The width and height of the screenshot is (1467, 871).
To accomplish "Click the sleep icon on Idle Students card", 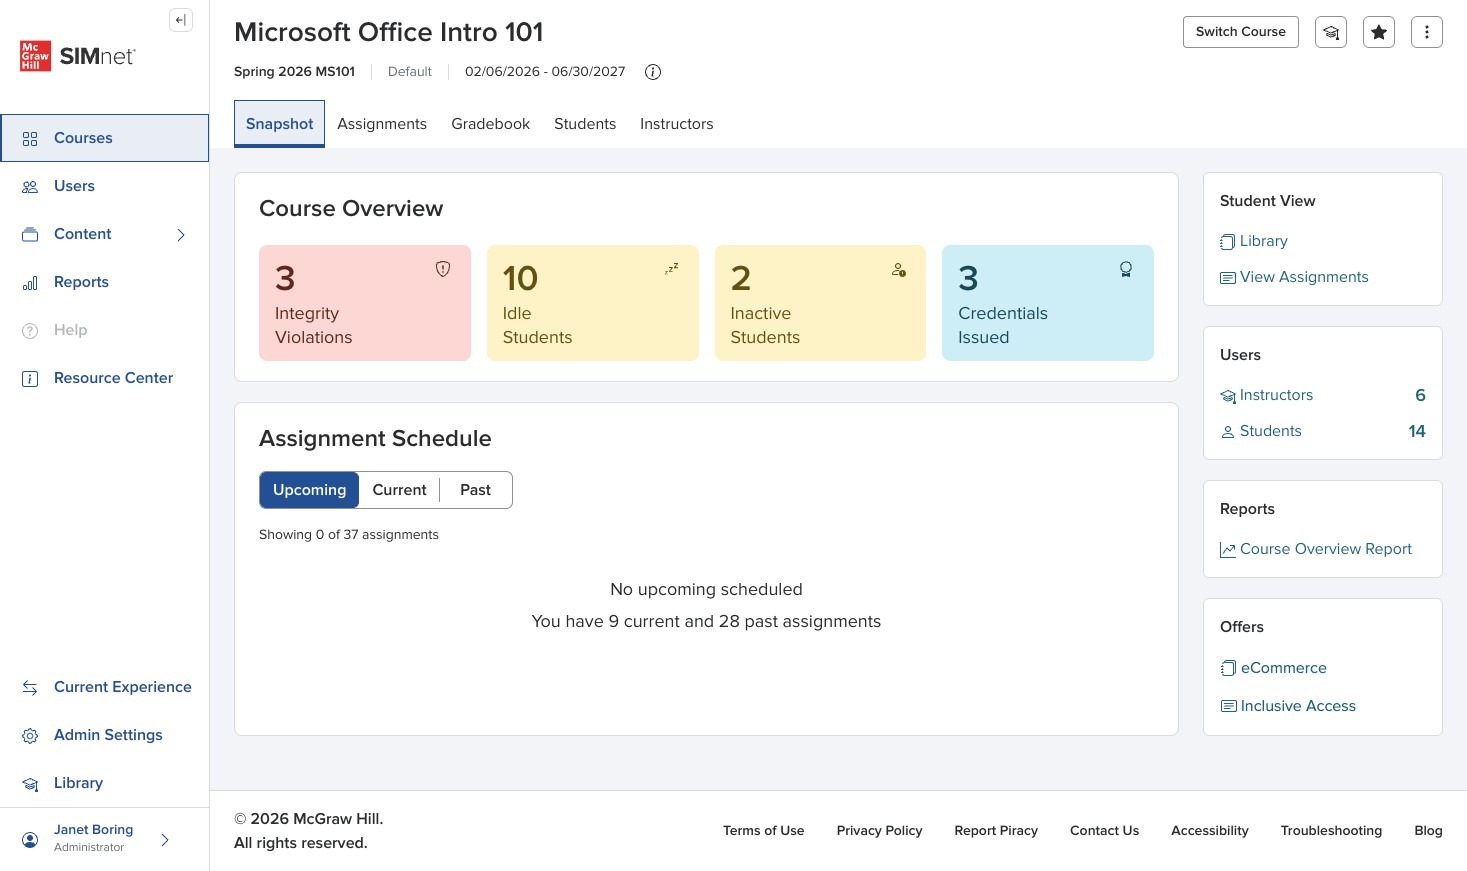I will click(671, 269).
